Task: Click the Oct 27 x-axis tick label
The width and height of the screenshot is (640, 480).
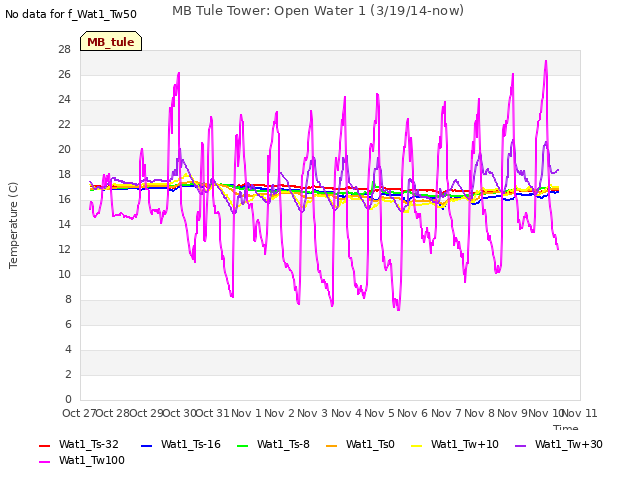Action: click(79, 413)
